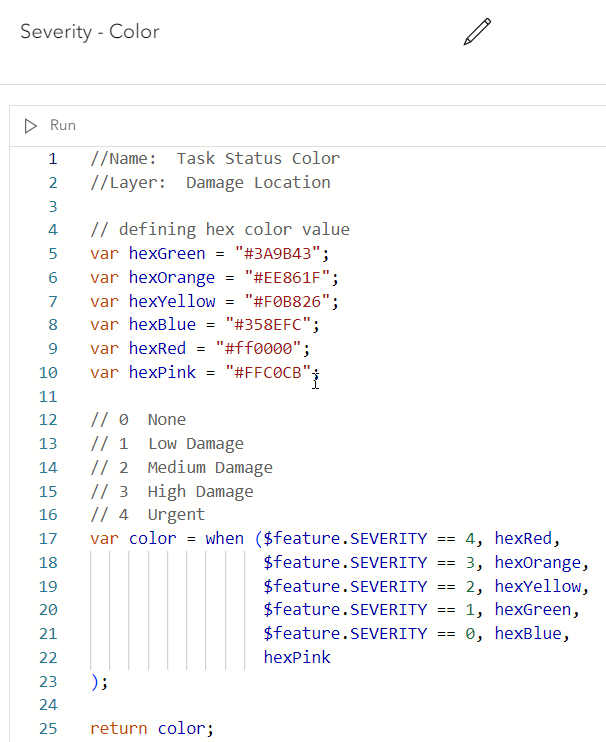Viewport: 606px width, 742px height.
Task: Click the comment '// 3 High Damage'
Action: point(172,492)
